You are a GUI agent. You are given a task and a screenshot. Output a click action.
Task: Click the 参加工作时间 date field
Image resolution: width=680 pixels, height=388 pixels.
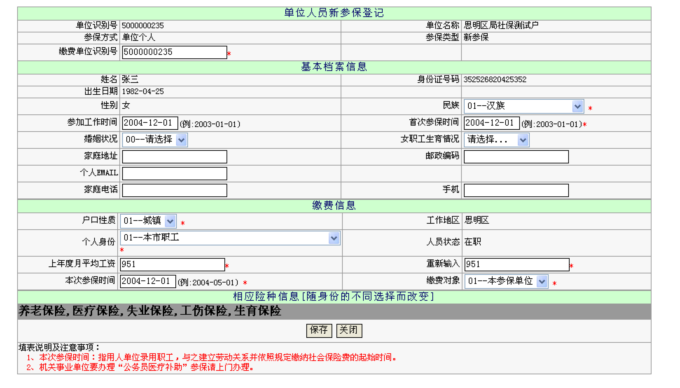(x=150, y=123)
